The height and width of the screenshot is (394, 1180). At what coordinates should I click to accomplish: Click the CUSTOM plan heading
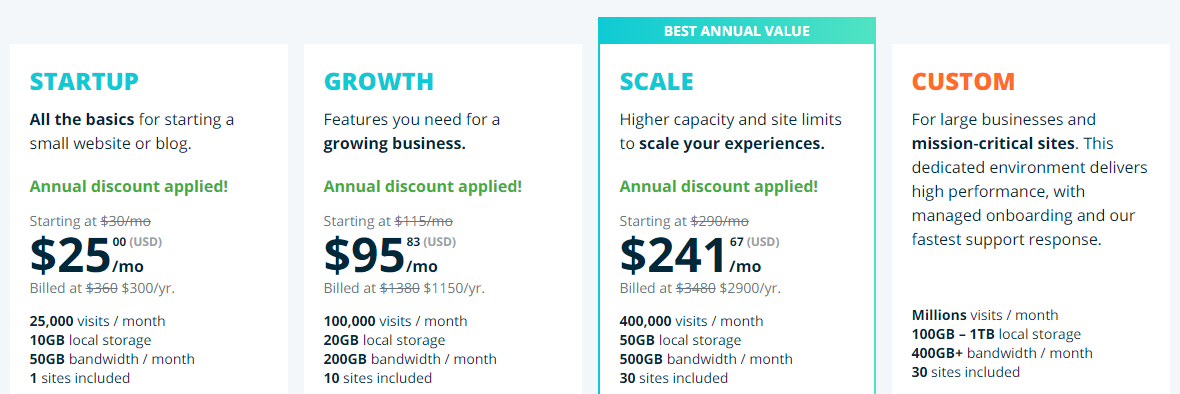coord(963,81)
